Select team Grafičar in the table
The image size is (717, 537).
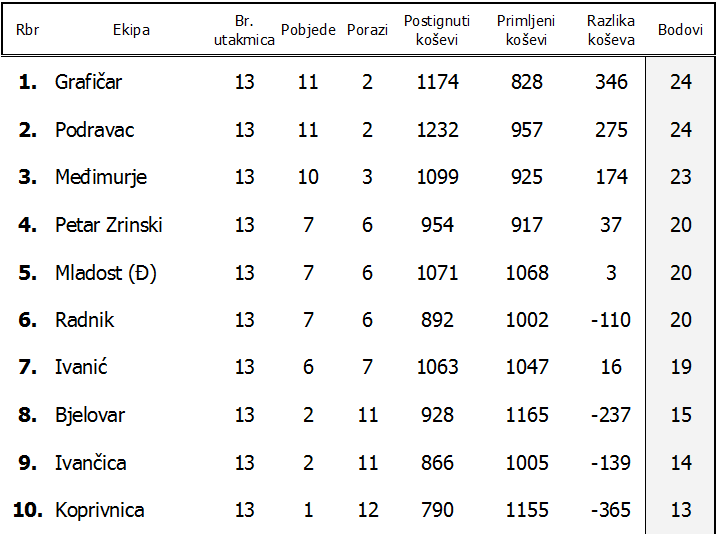88,82
